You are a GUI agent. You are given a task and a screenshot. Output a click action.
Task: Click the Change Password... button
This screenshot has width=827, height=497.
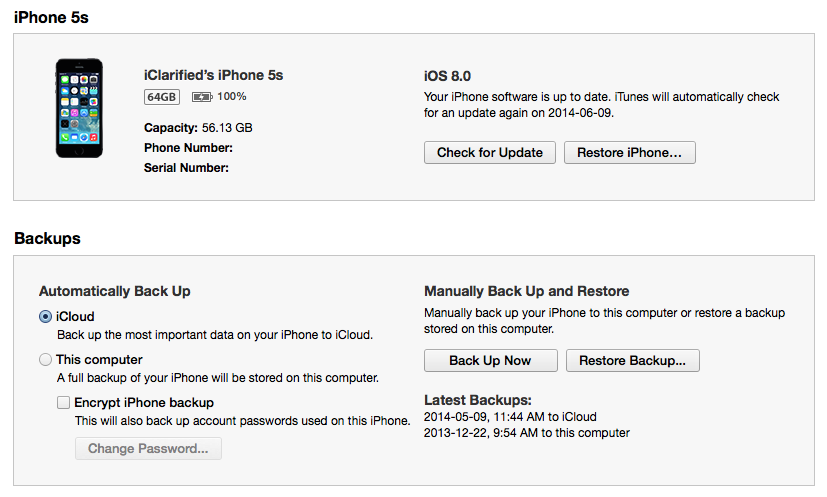pyautogui.click(x=148, y=449)
